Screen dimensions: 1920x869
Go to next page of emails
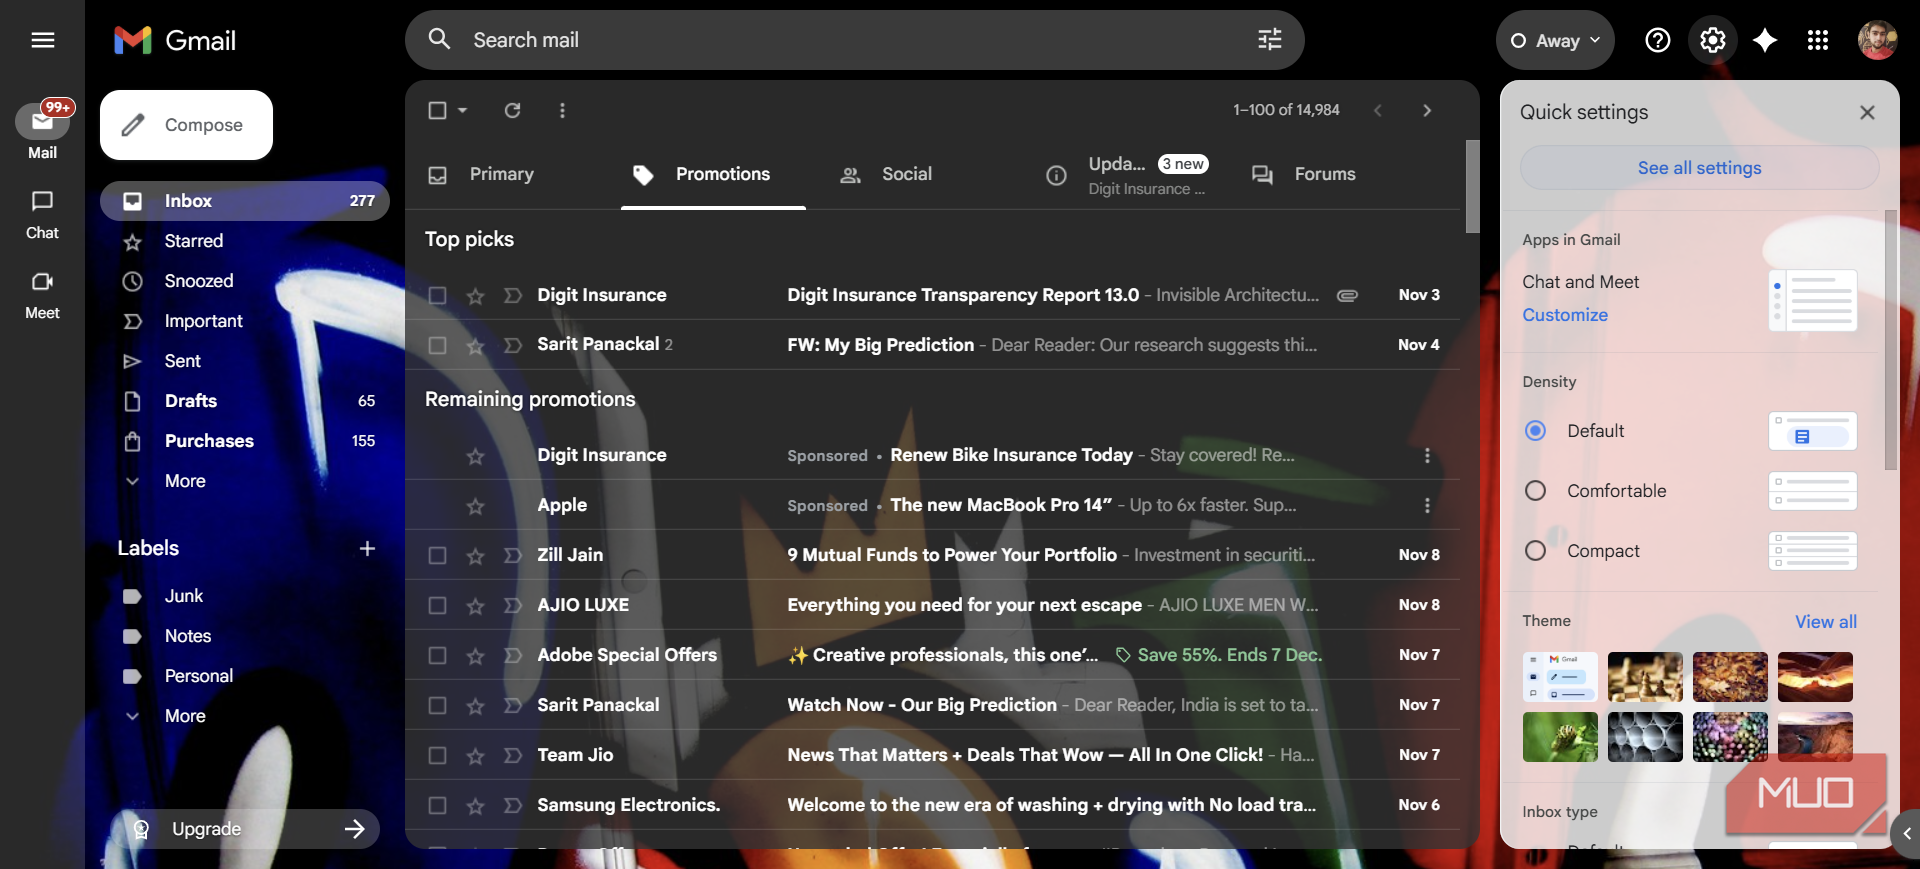coord(1427,110)
